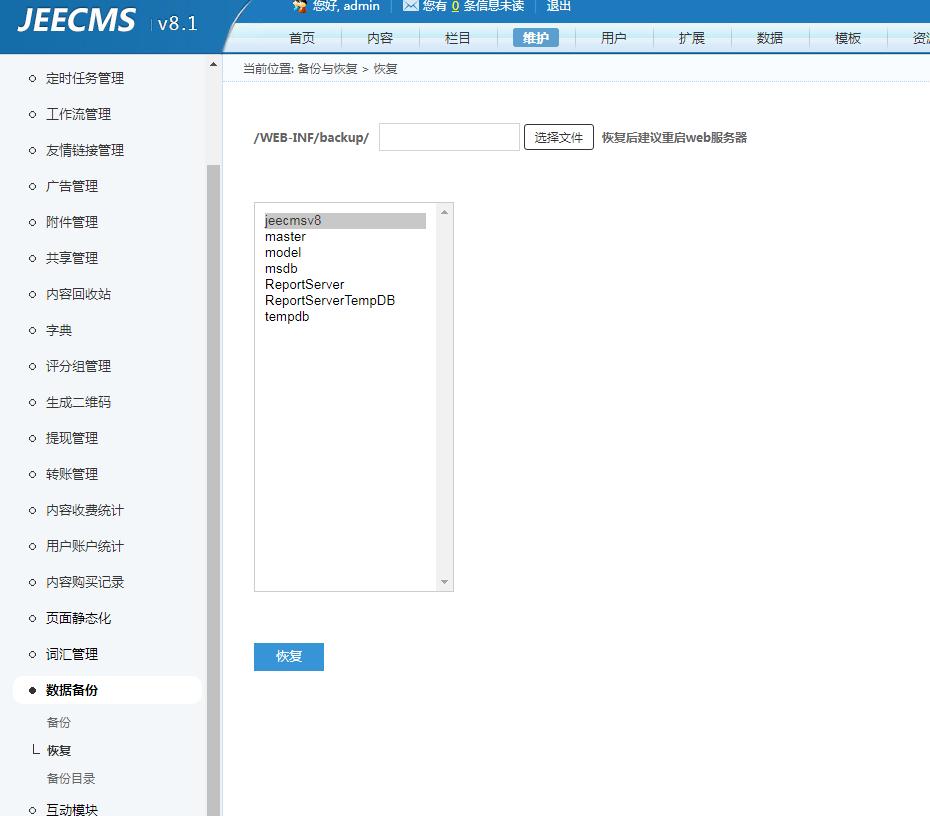This screenshot has height=816, width=930.
Task: Open 用户账户统计 in the sidebar
Action: click(85, 546)
